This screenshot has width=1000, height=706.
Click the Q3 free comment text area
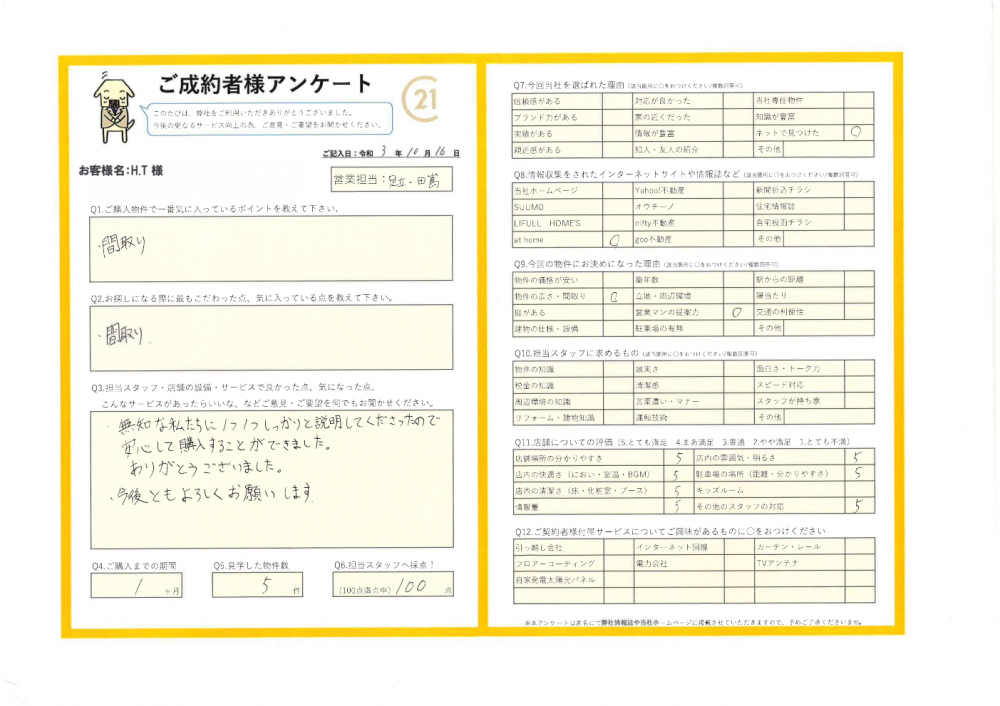tap(270, 478)
